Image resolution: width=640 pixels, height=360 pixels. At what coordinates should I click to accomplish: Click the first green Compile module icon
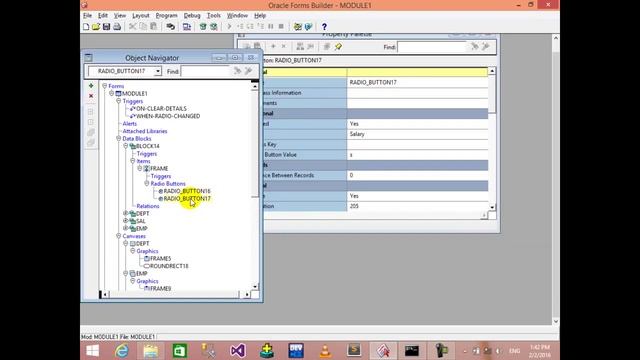203,27
